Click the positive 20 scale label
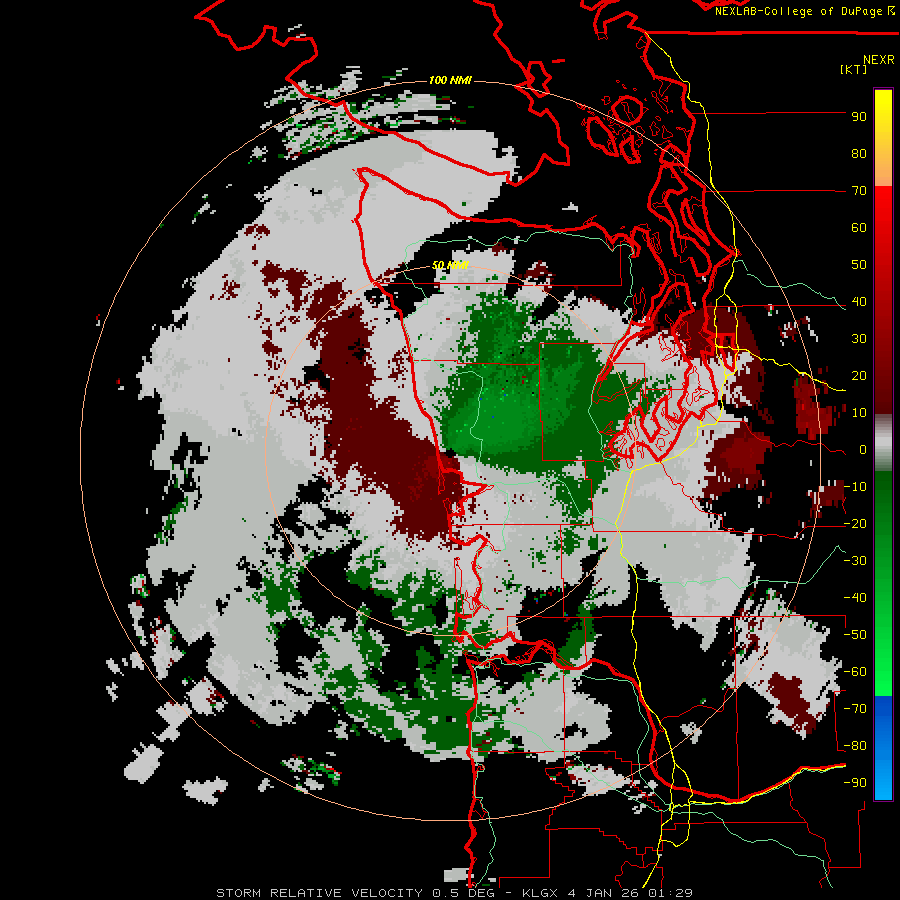The width and height of the screenshot is (900, 900). tap(859, 376)
